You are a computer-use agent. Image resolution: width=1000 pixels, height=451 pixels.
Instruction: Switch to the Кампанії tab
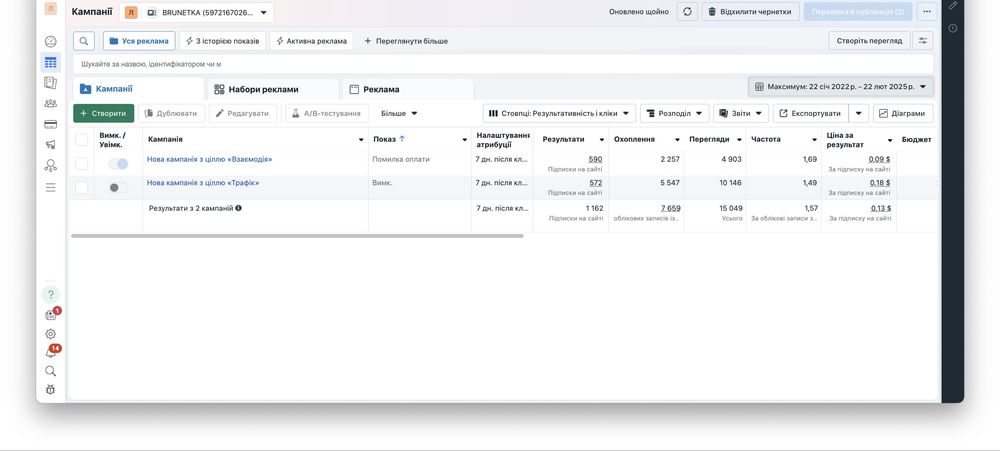[138, 89]
